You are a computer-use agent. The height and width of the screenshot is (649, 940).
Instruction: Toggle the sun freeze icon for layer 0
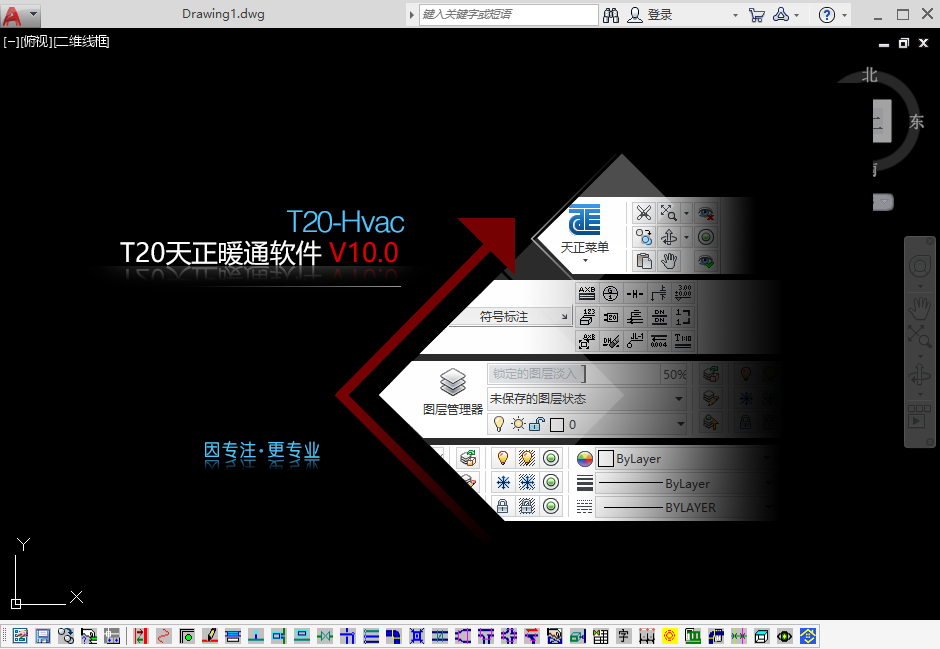coord(517,424)
